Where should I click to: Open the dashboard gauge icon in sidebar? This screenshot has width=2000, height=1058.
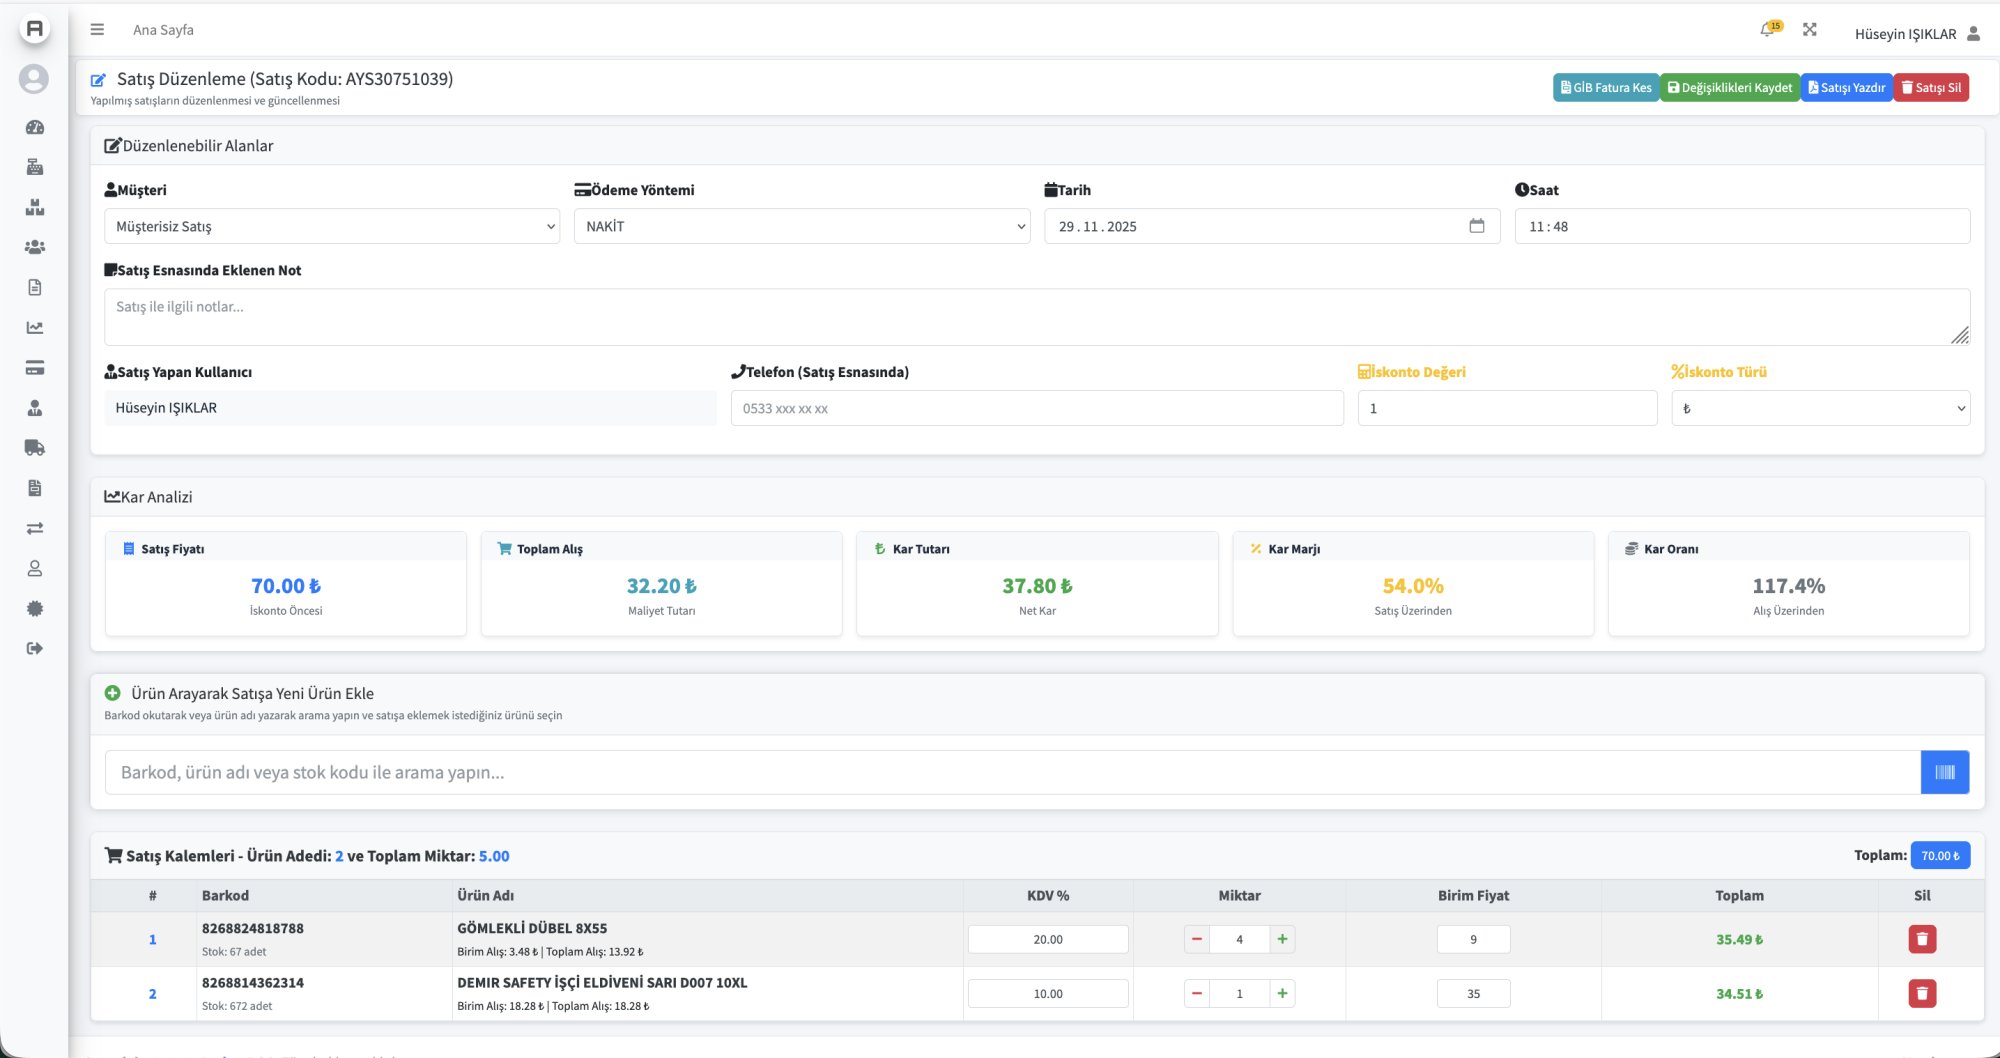tap(35, 127)
